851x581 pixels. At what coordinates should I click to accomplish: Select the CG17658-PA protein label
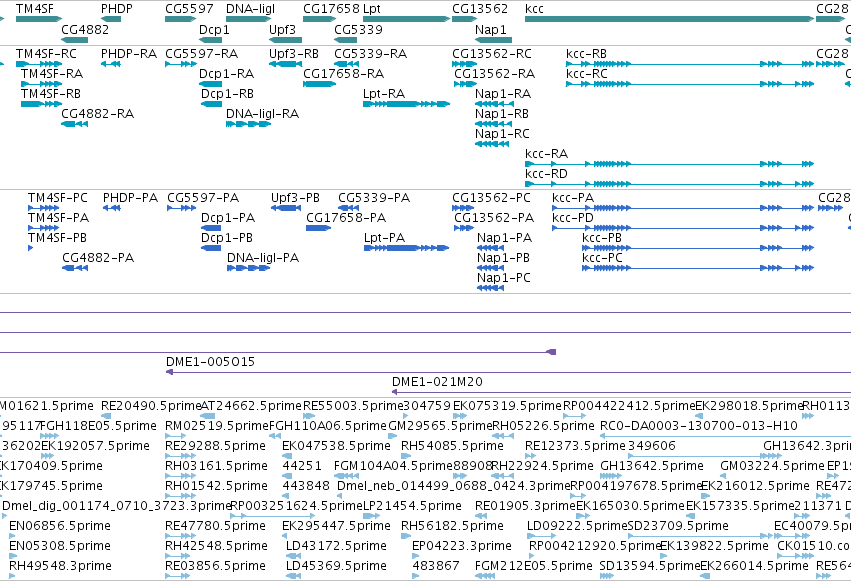click(346, 218)
